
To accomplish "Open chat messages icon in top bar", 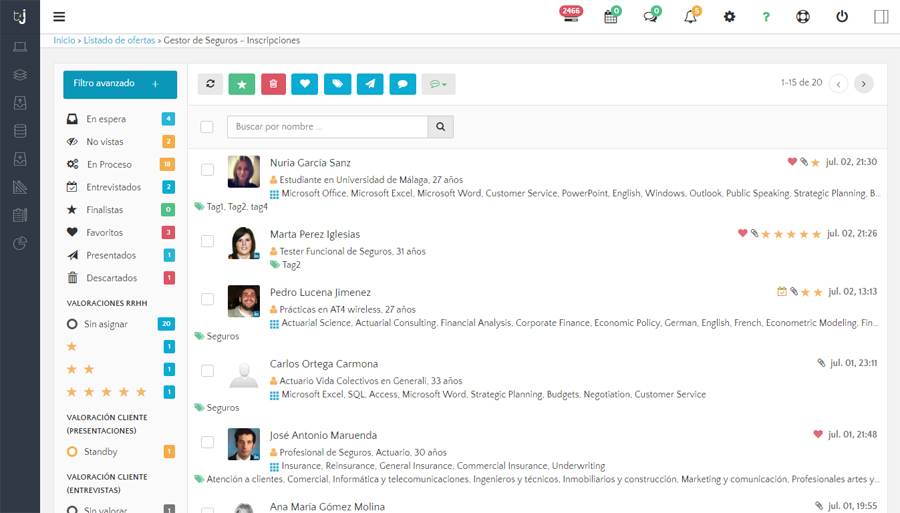I will click(651, 16).
